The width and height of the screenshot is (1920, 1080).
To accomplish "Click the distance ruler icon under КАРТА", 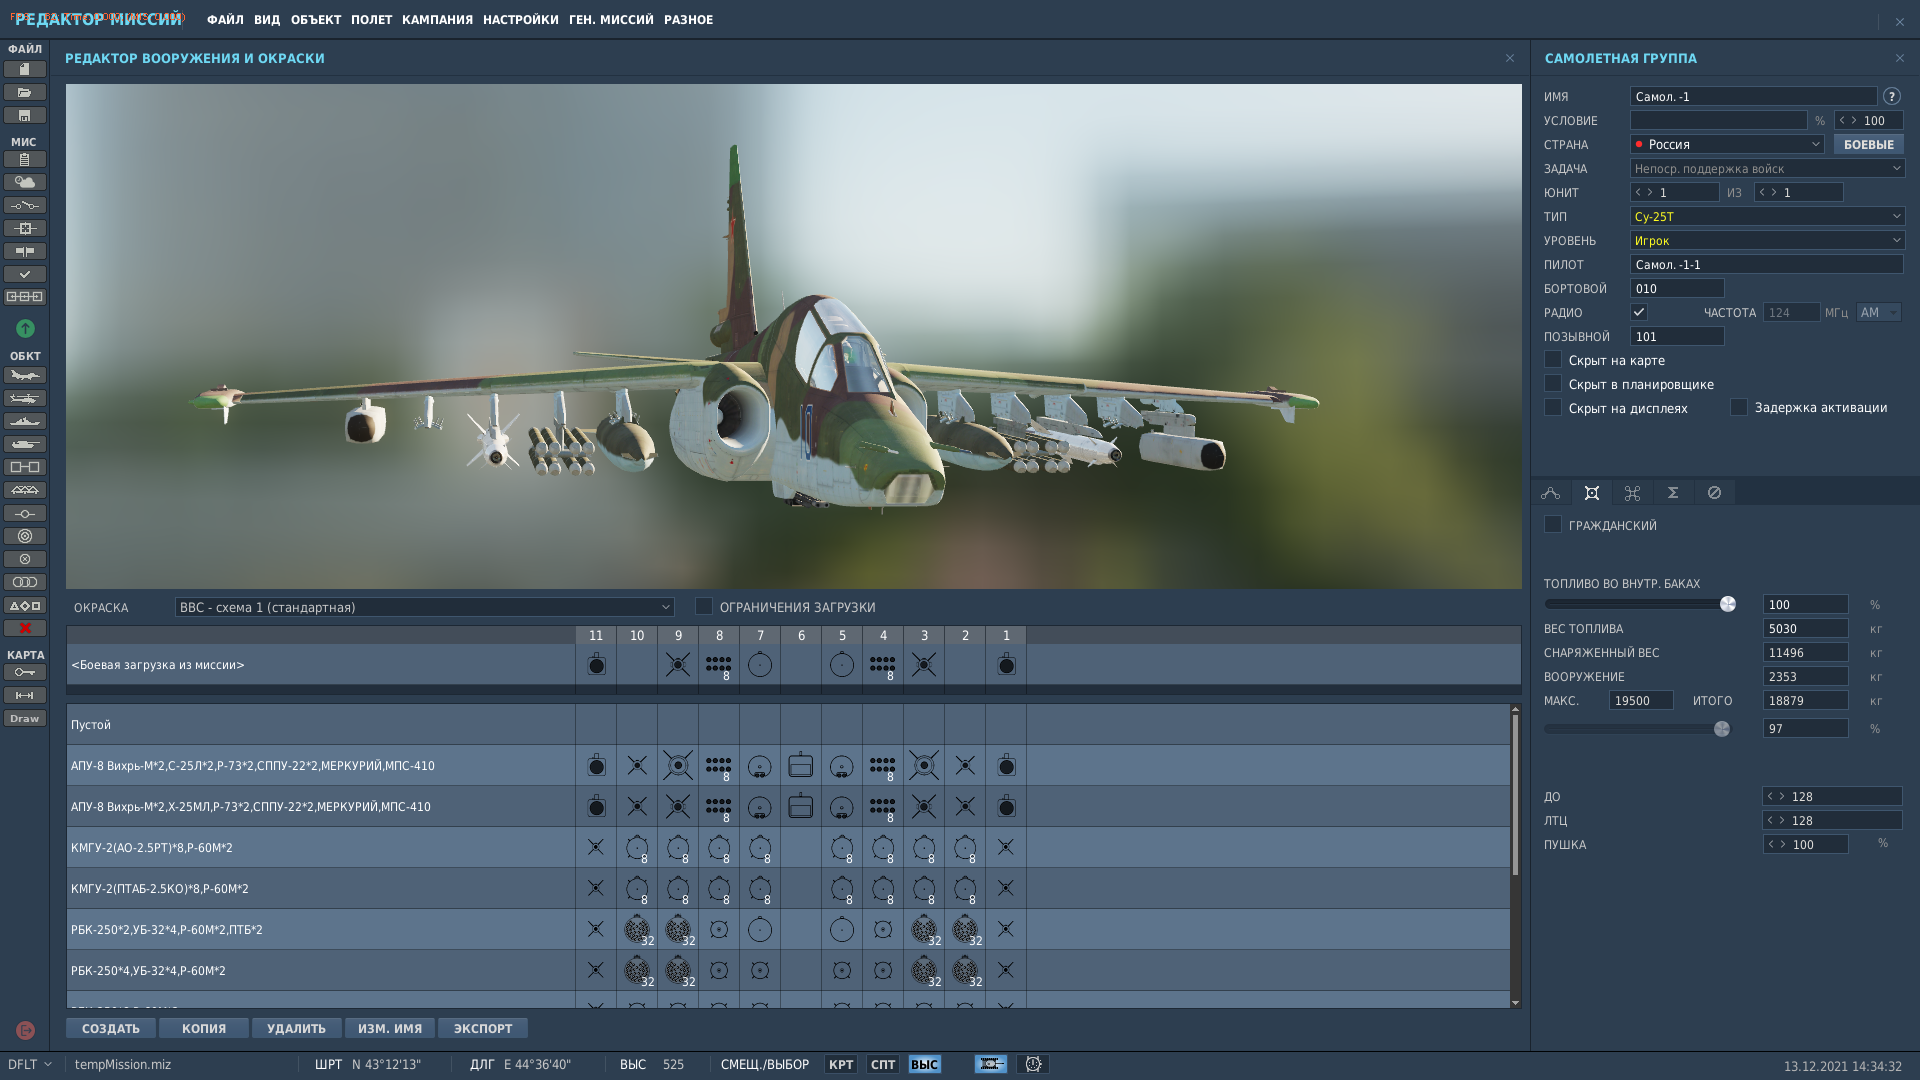I will (25, 695).
